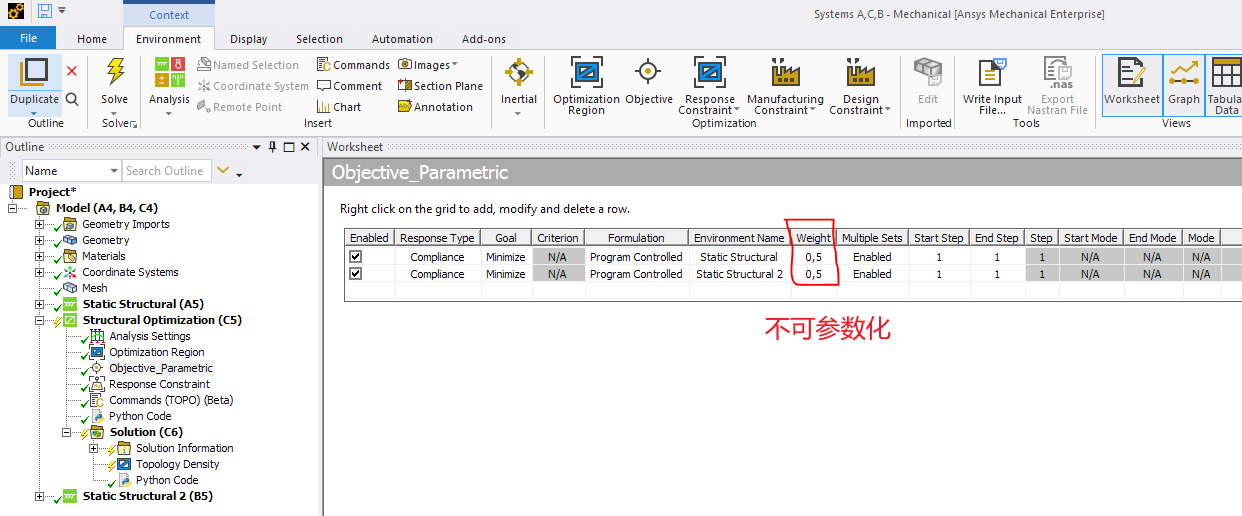Switch to the Automation ribbon tab
This screenshot has width=1242, height=516.
click(x=402, y=39)
